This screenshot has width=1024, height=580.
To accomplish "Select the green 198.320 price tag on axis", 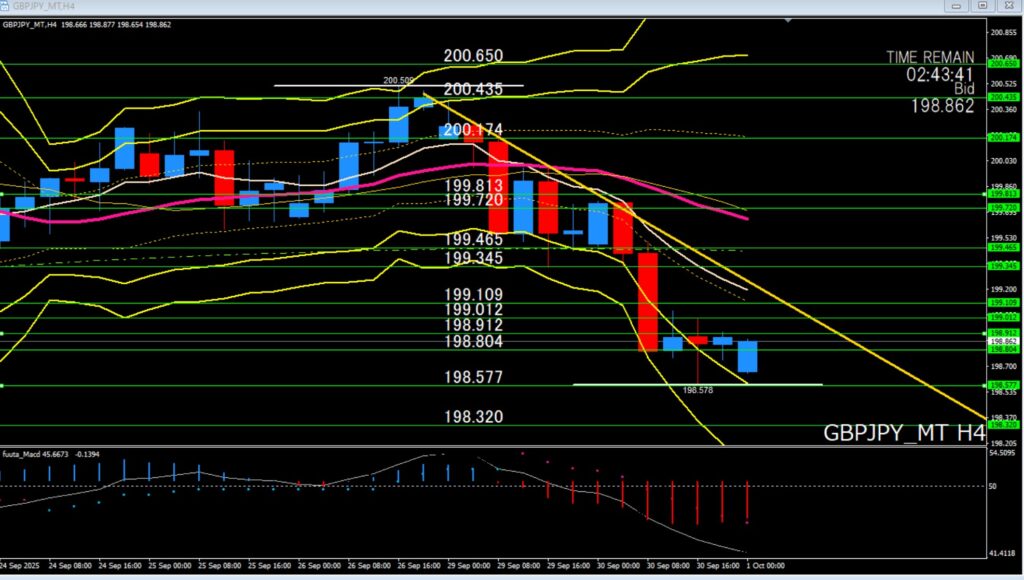I will (x=1001, y=425).
